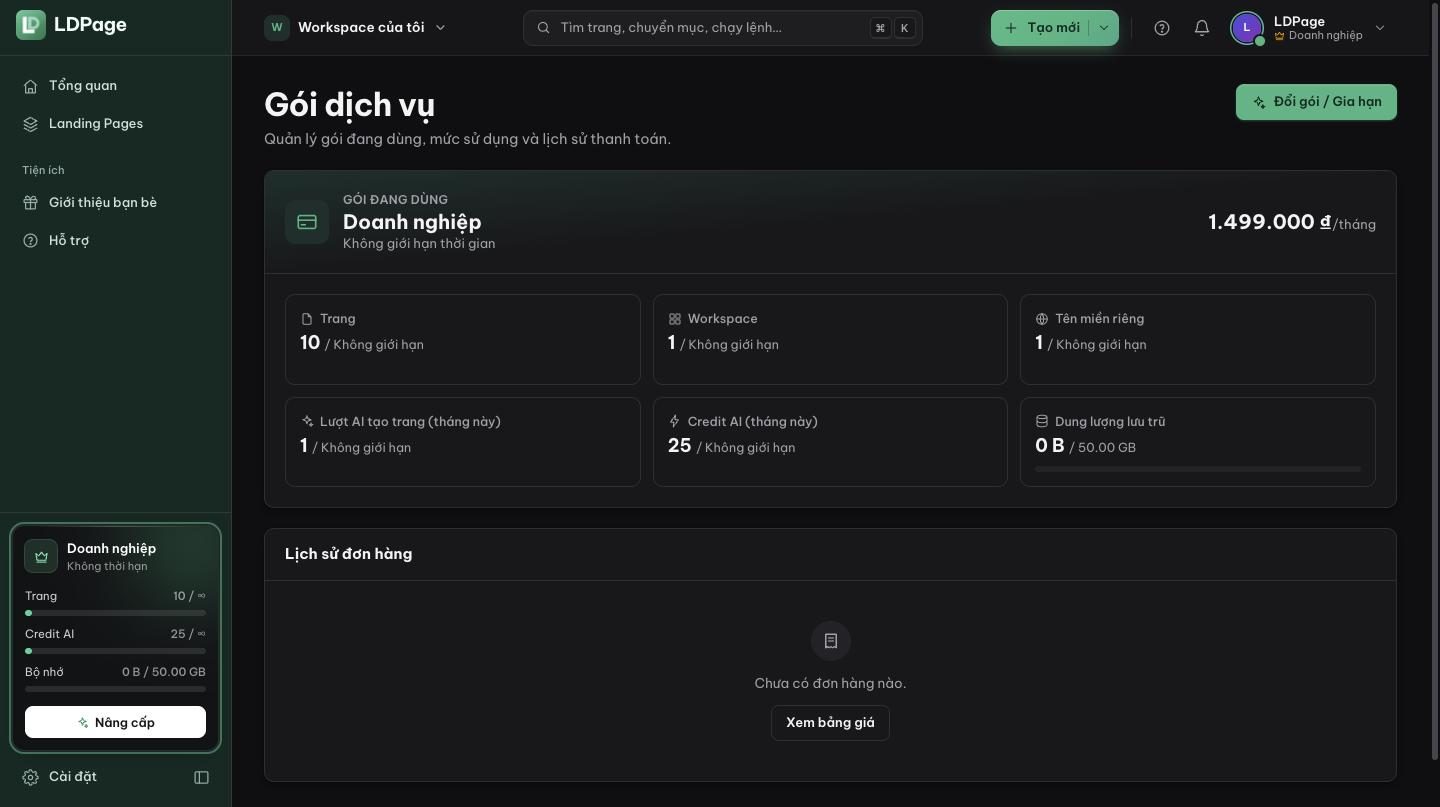Click the user avatar with letter L
This screenshot has height=807, width=1440.
pos(1247,28)
